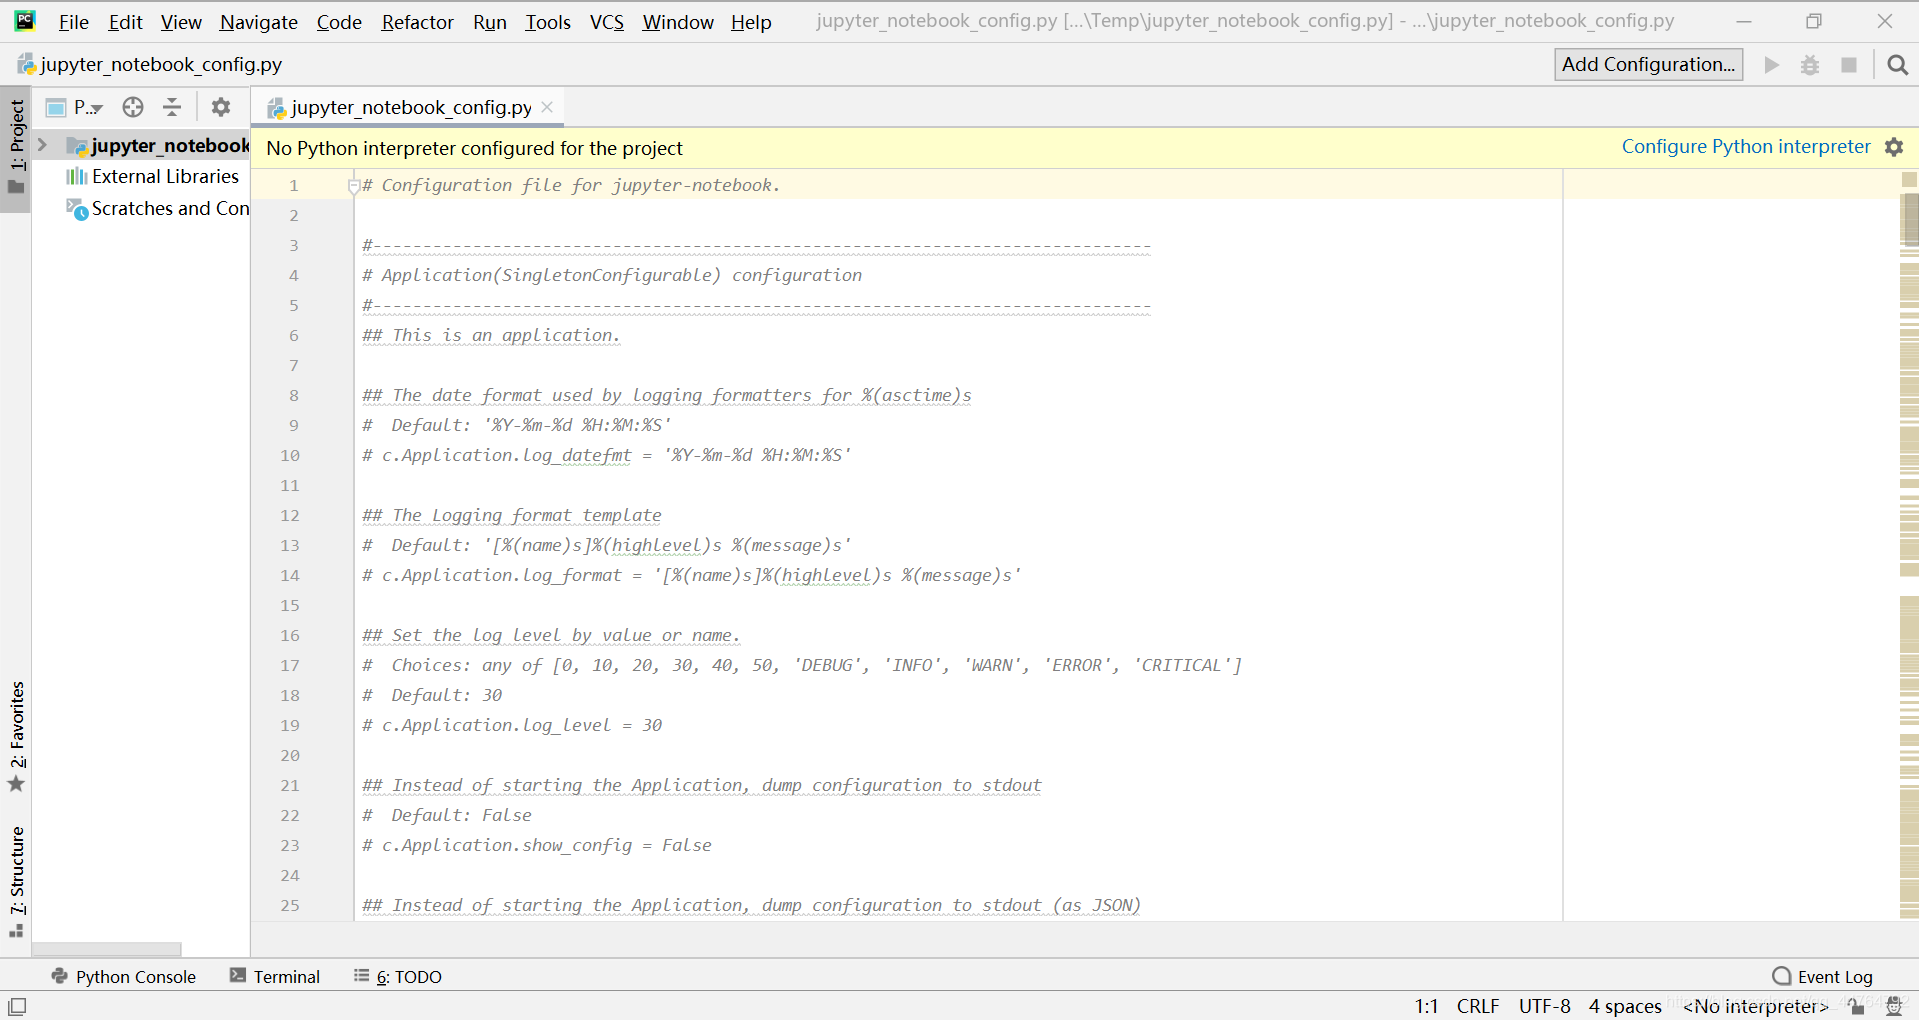Click line number 10 in the gutter
This screenshot has width=1919, height=1020.
tap(290, 455)
